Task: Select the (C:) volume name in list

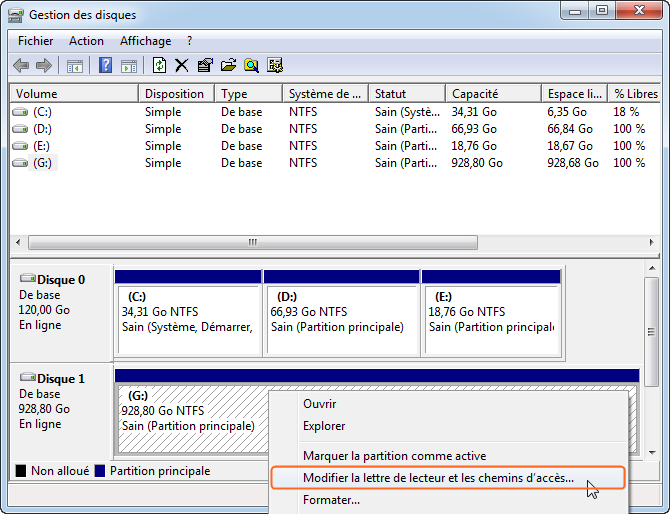Action: click(42, 112)
